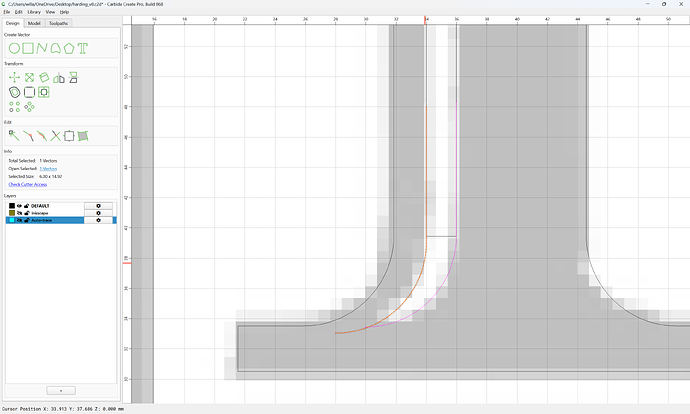690x414 pixels.
Task: Click the Open Selected vectors link
Action: (x=48, y=169)
